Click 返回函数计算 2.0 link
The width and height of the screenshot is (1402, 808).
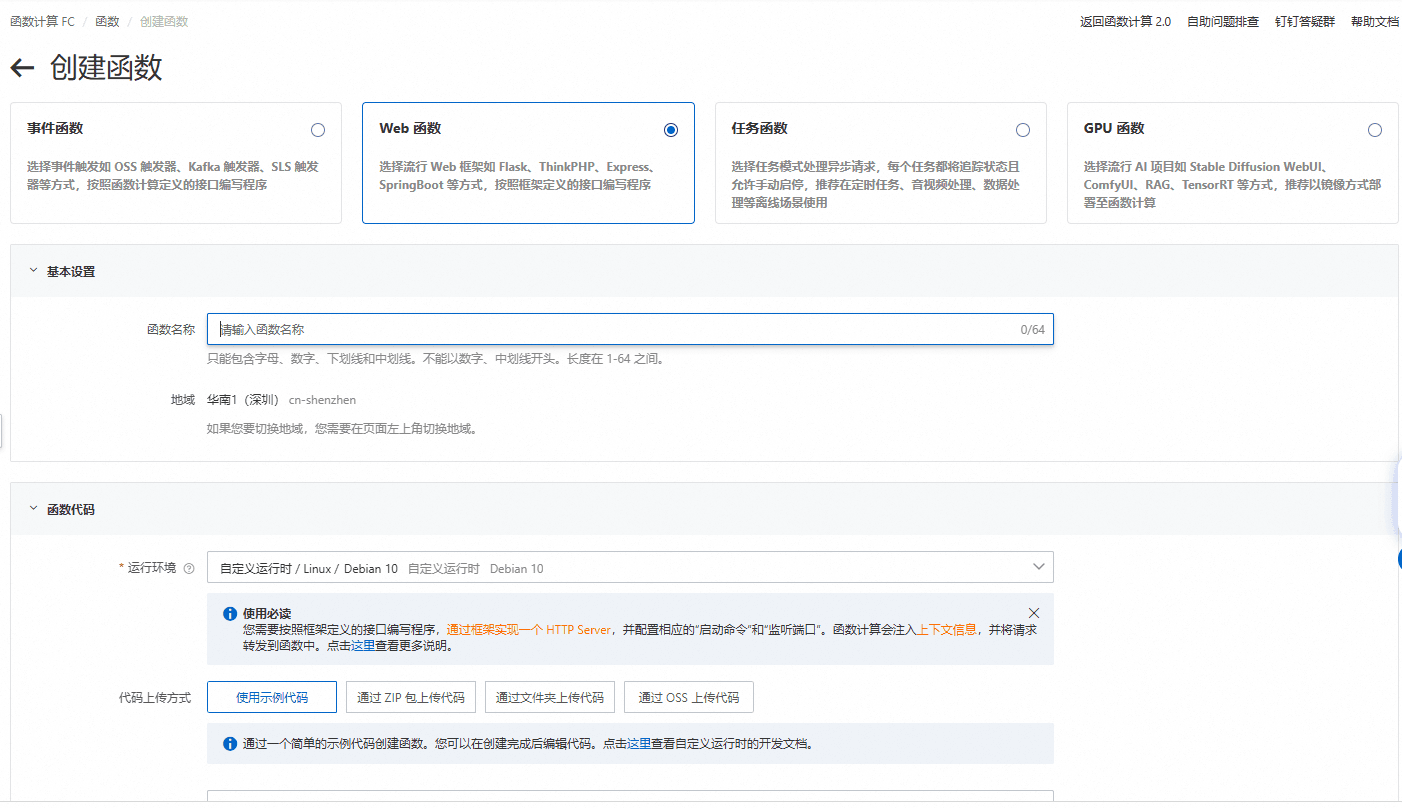1125,22
